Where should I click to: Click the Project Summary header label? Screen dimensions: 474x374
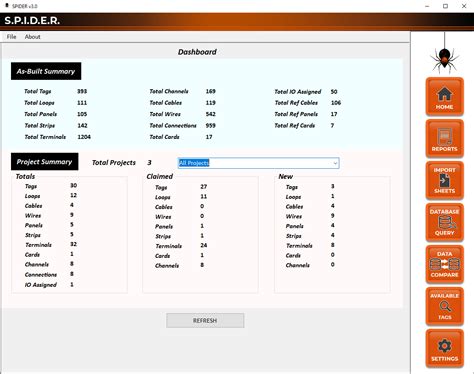(x=45, y=162)
